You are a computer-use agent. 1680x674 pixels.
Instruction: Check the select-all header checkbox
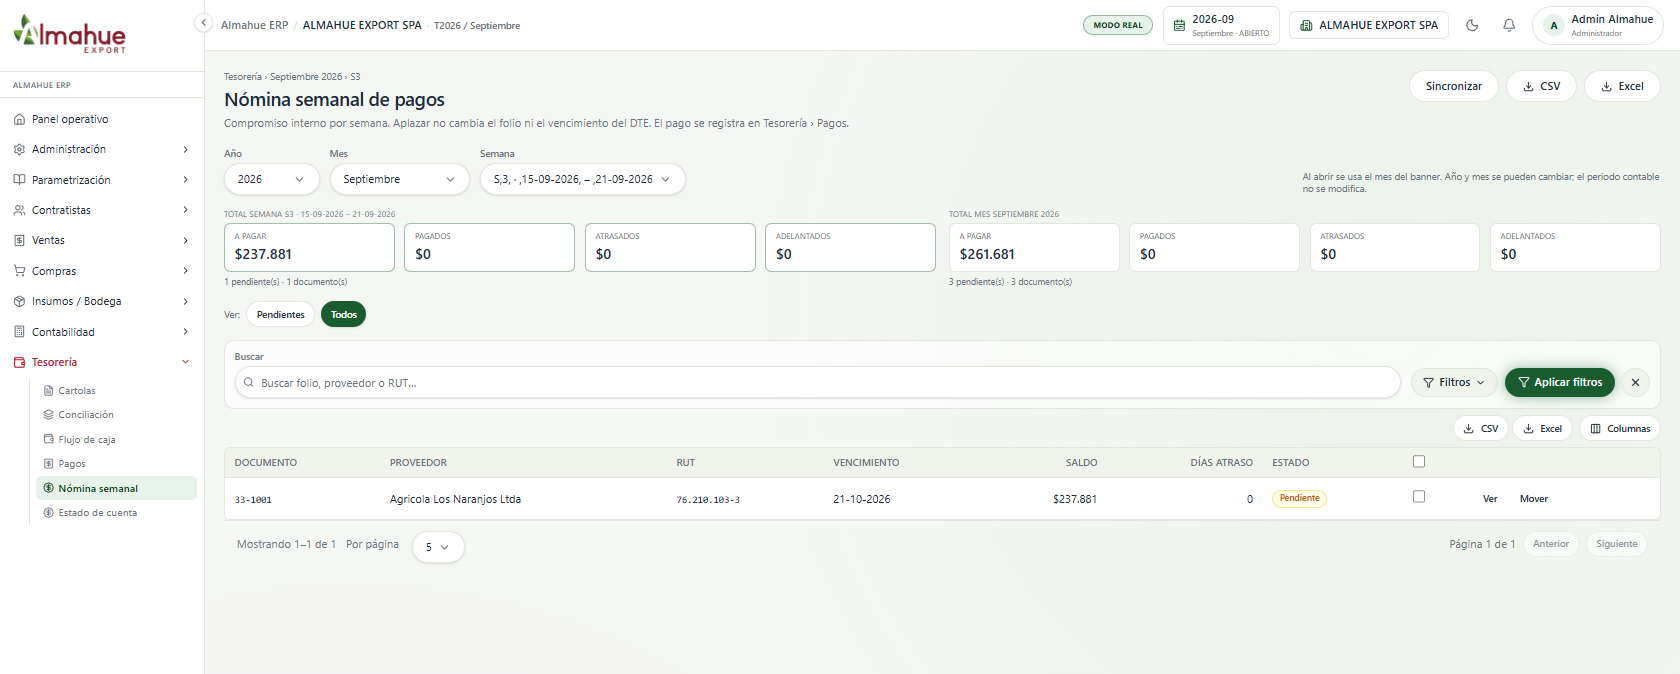point(1419,462)
